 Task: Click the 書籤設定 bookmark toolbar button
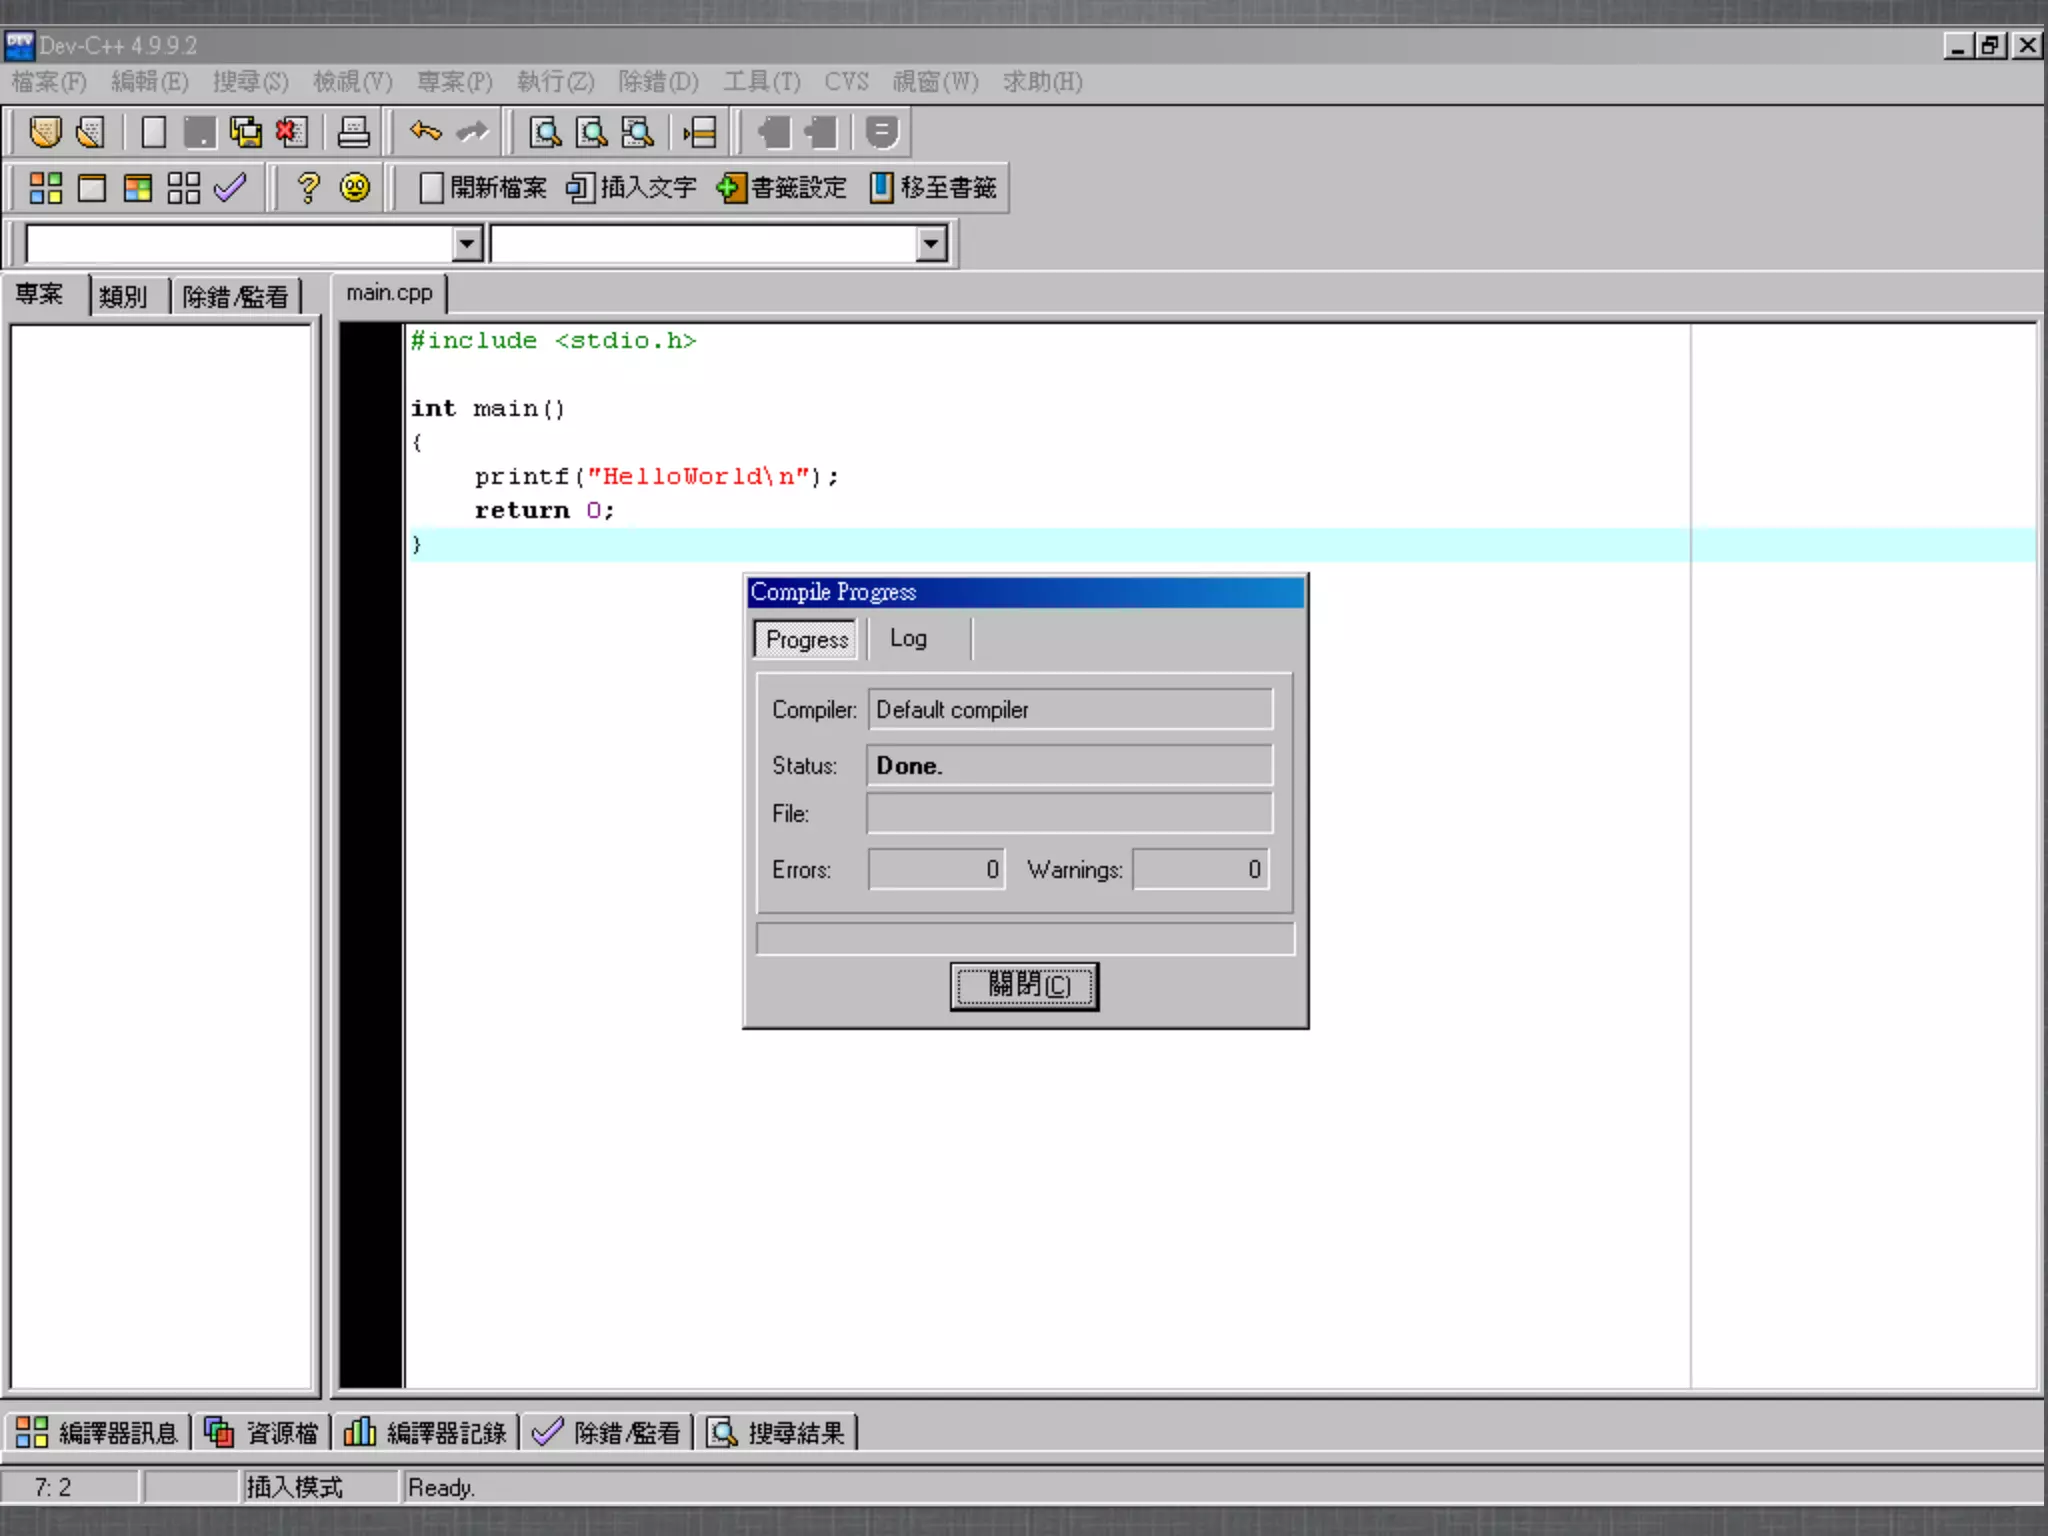pos(782,188)
